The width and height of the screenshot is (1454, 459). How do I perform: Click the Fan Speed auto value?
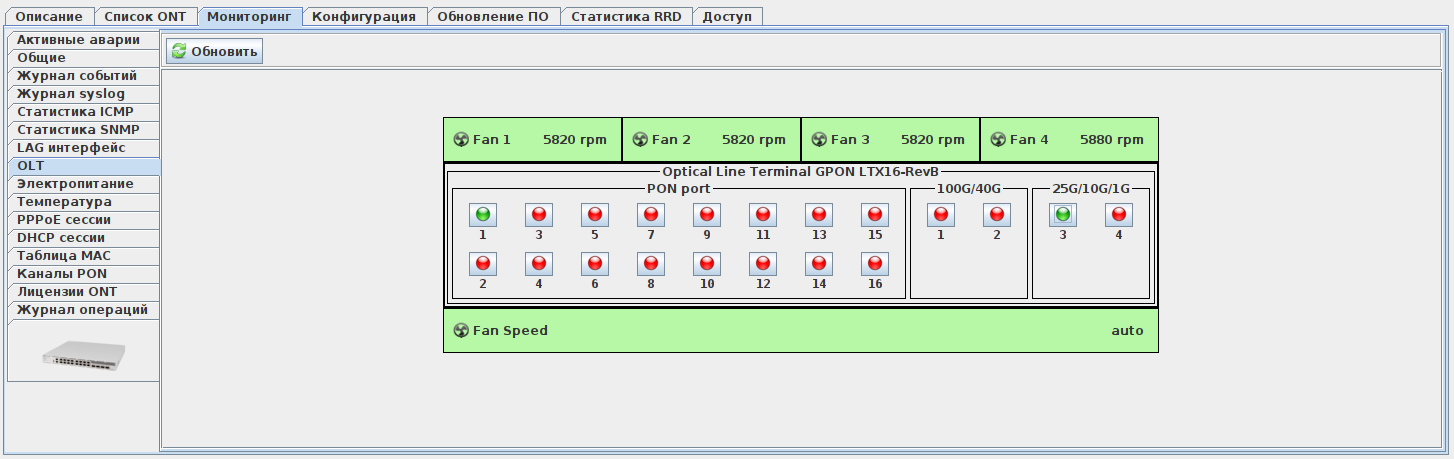pos(1127,331)
